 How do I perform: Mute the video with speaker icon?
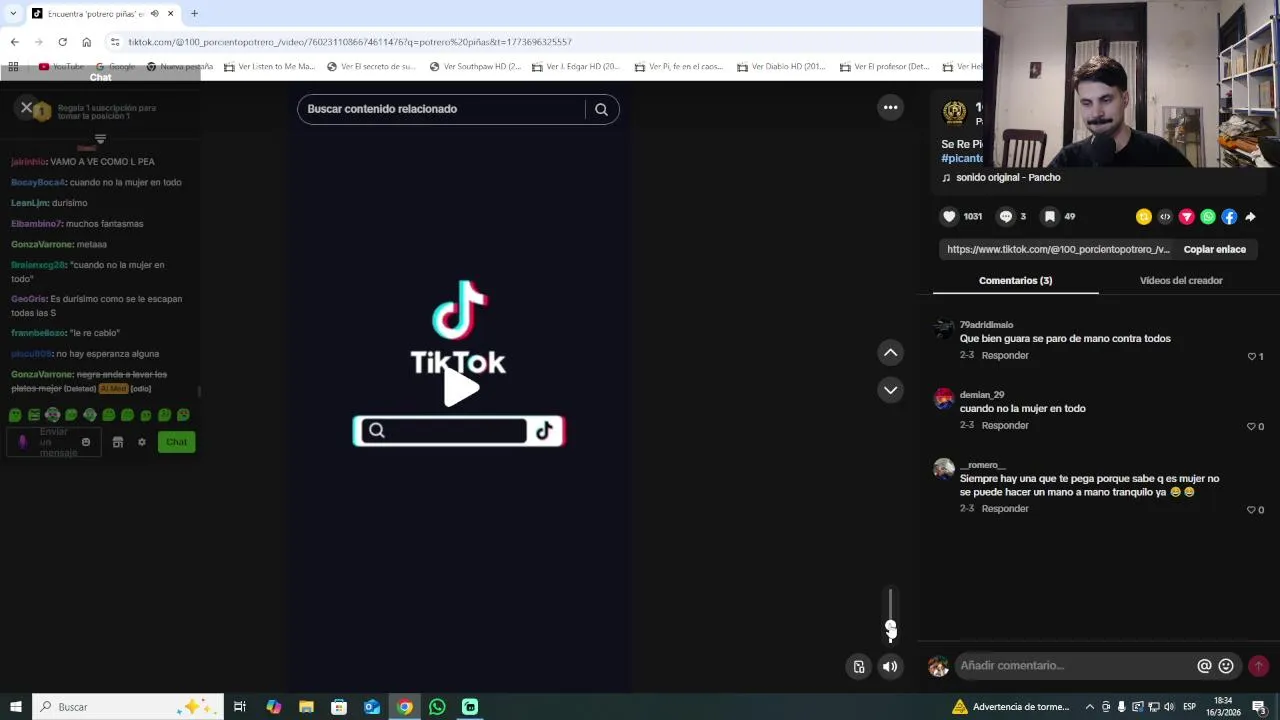click(x=890, y=667)
